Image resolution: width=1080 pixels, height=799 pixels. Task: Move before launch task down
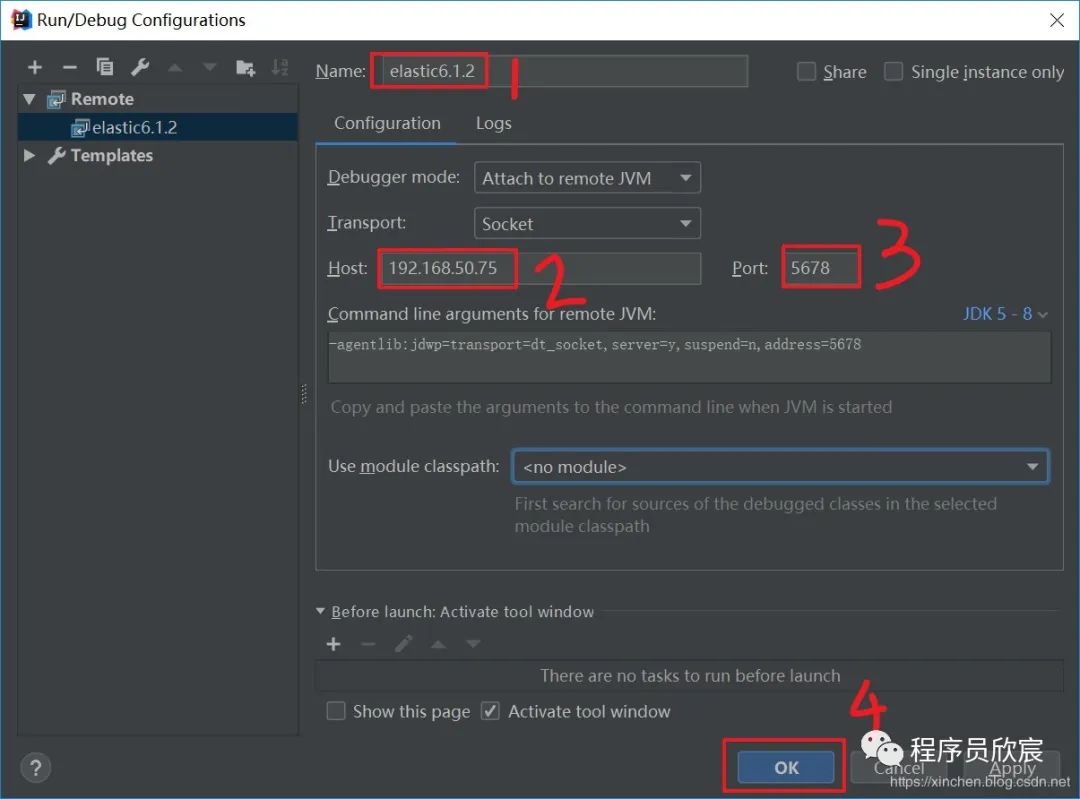click(473, 644)
